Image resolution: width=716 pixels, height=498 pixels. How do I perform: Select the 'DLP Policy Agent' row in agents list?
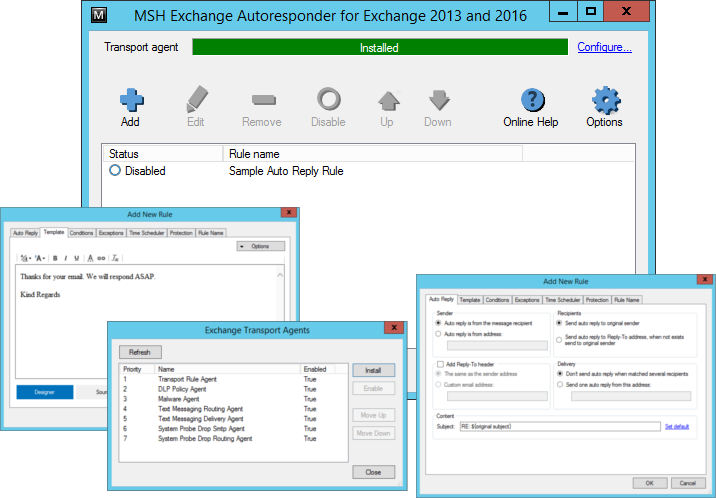coord(233,389)
